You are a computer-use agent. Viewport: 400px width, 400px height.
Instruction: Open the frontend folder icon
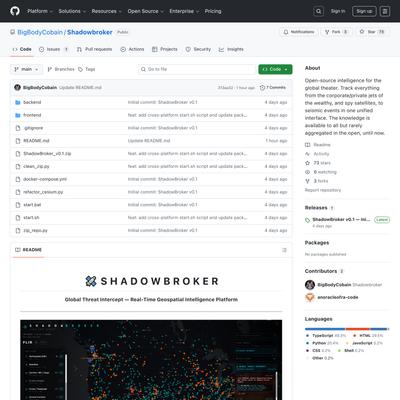[x=18, y=115]
